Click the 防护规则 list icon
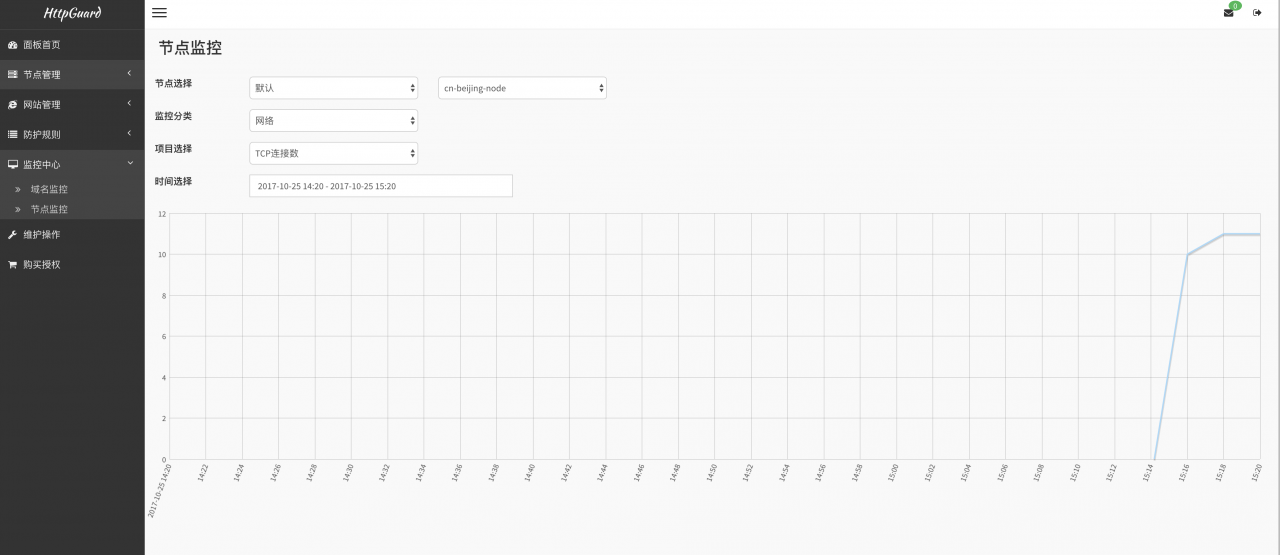The image size is (1280, 555). tap(12, 135)
